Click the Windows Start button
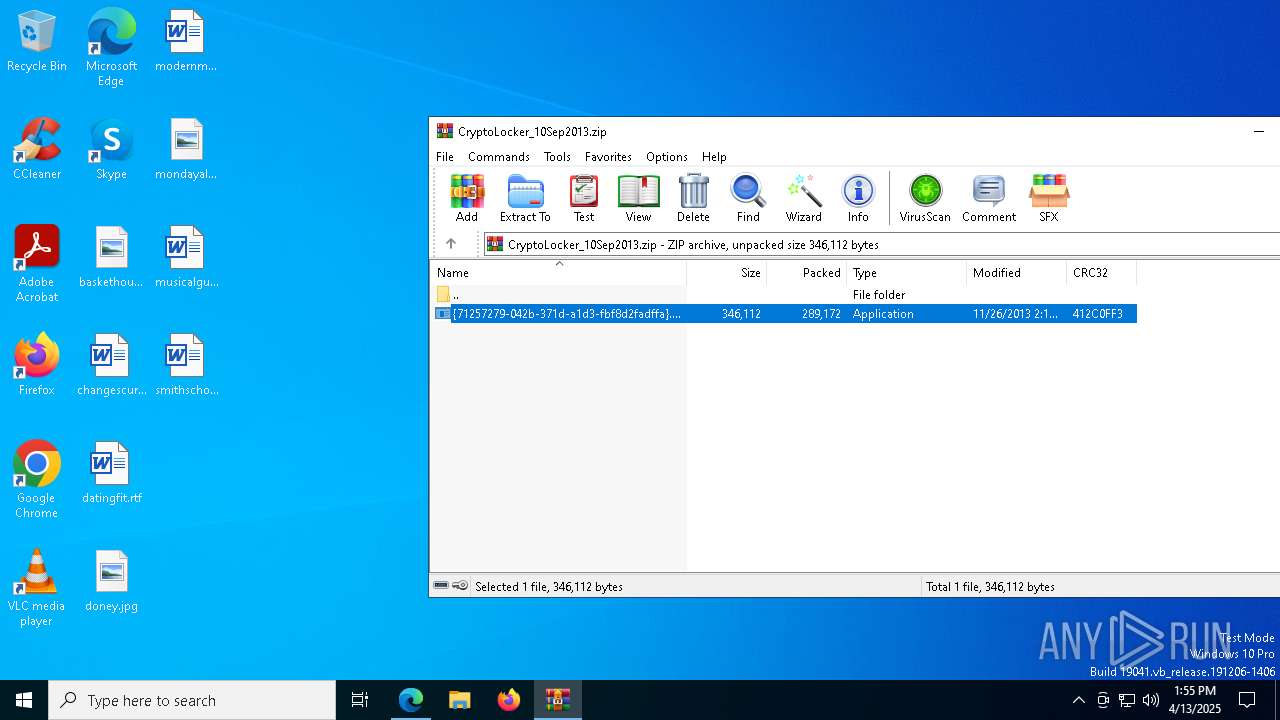Image resolution: width=1280 pixels, height=720 pixels. (x=24, y=700)
